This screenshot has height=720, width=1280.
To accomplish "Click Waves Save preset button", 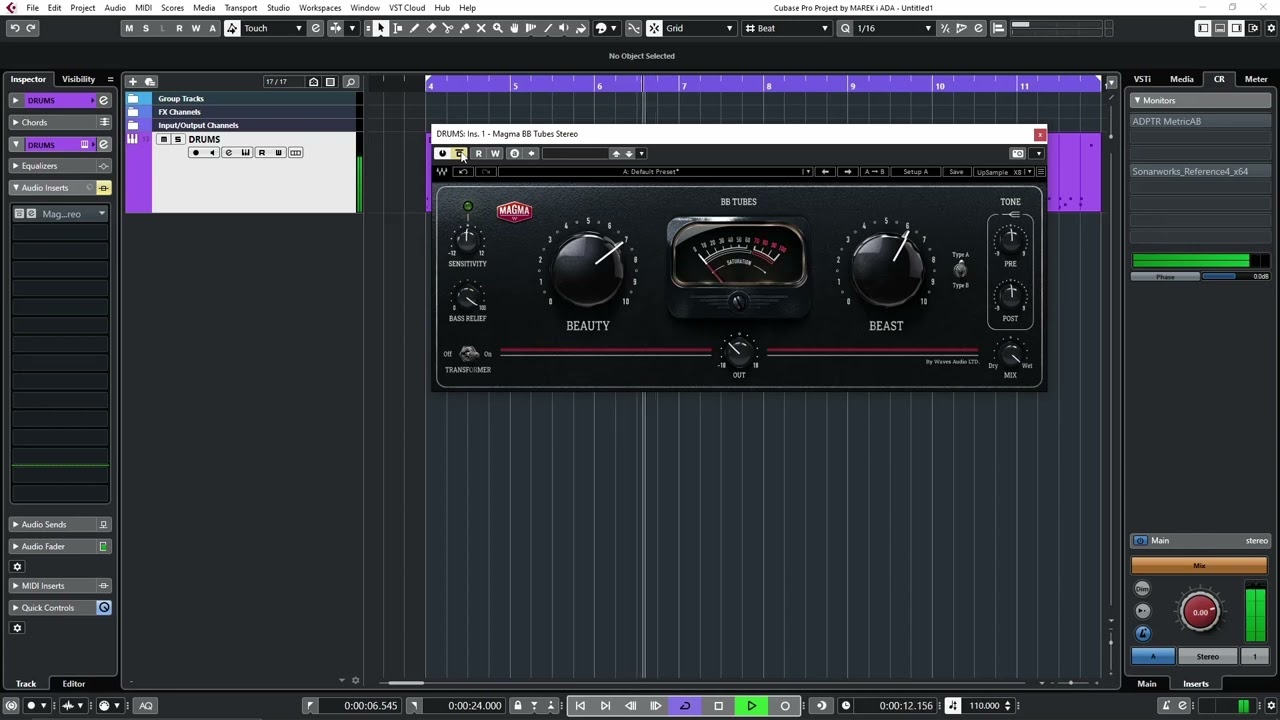I will point(956,172).
